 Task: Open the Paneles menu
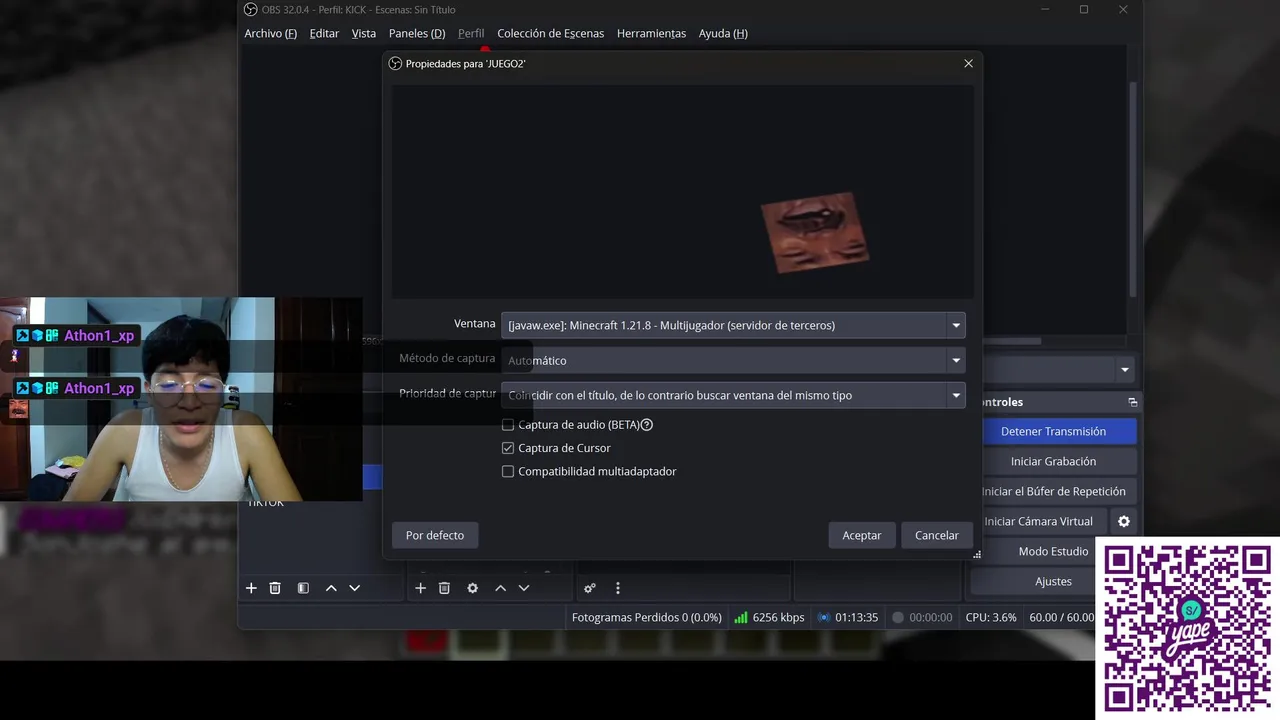pos(417,33)
